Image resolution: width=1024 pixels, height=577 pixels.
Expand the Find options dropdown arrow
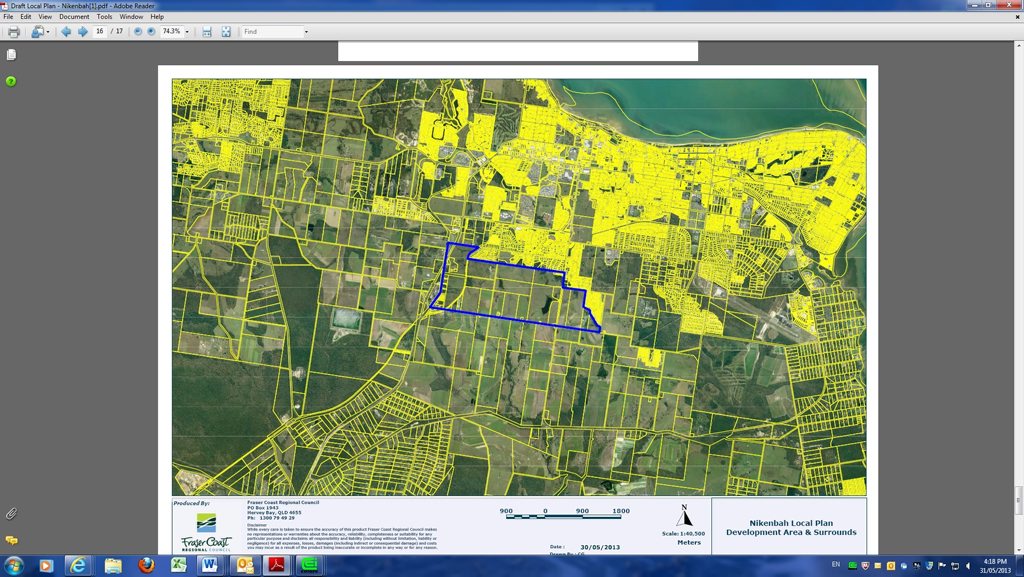pyautogui.click(x=306, y=32)
